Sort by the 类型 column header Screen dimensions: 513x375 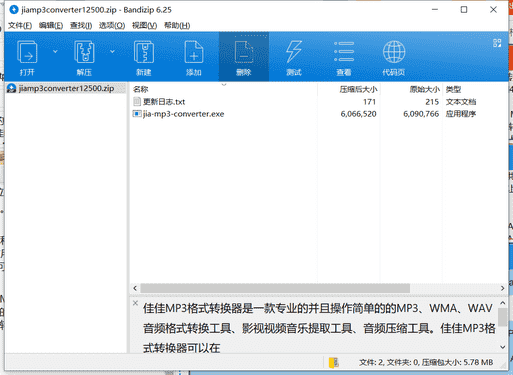tap(453, 89)
